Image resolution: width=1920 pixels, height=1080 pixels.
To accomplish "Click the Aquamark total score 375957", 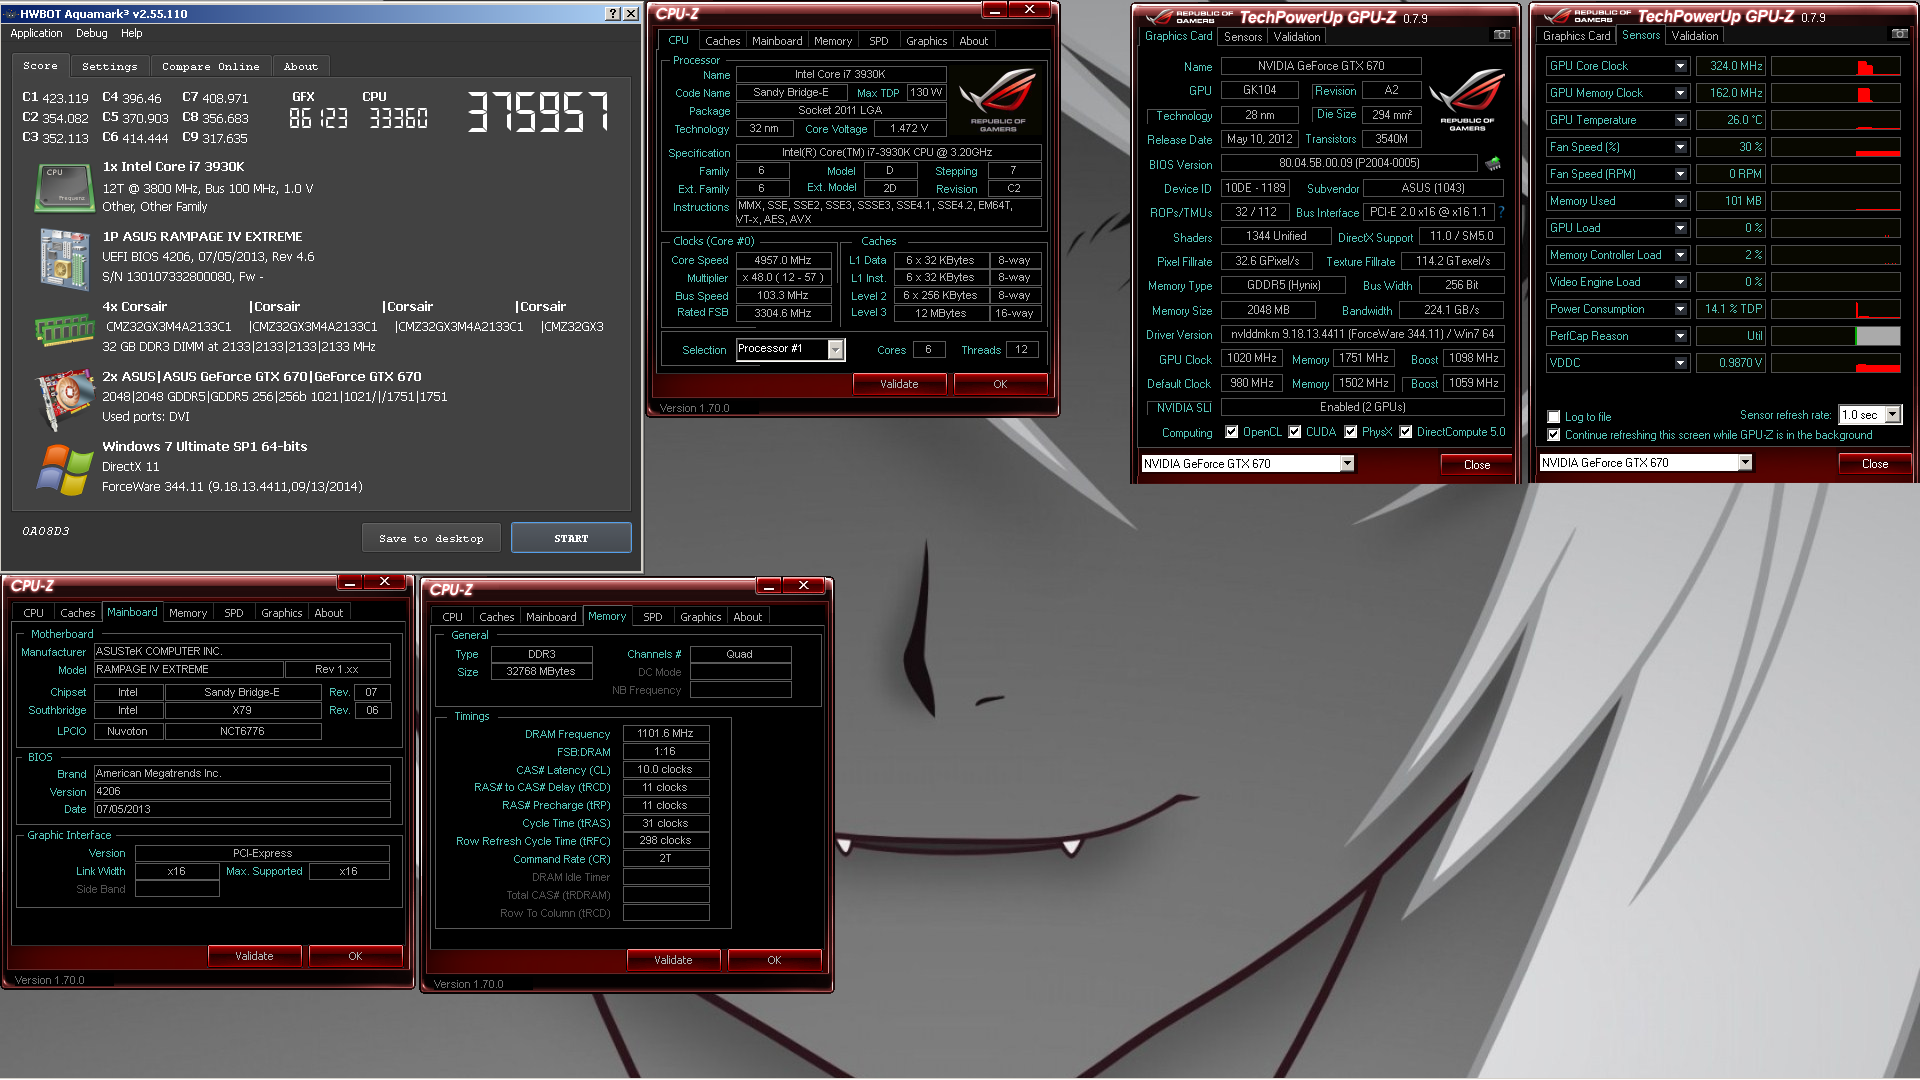I will pyautogui.click(x=538, y=112).
